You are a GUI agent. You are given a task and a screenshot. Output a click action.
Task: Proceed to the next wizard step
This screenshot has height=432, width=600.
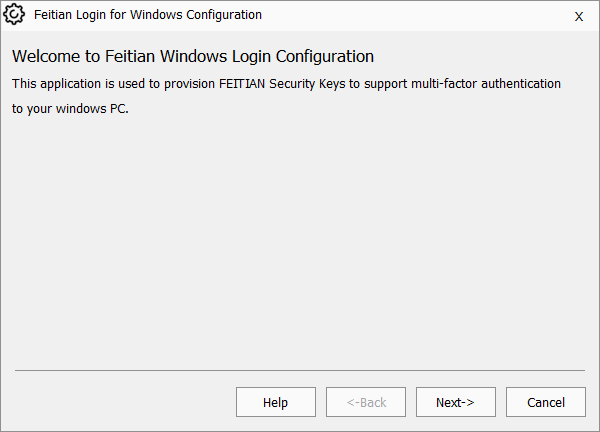(455, 402)
